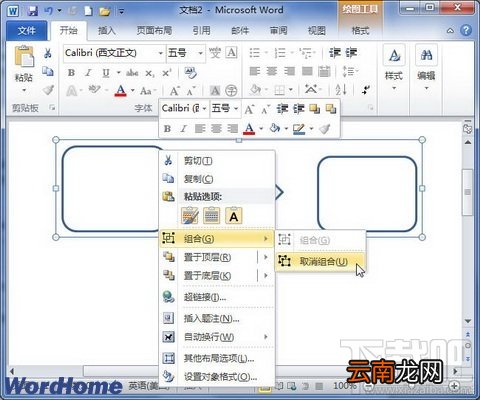480x400 pixels.
Task: Open the Group submenu in context menu
Action: tap(217, 239)
